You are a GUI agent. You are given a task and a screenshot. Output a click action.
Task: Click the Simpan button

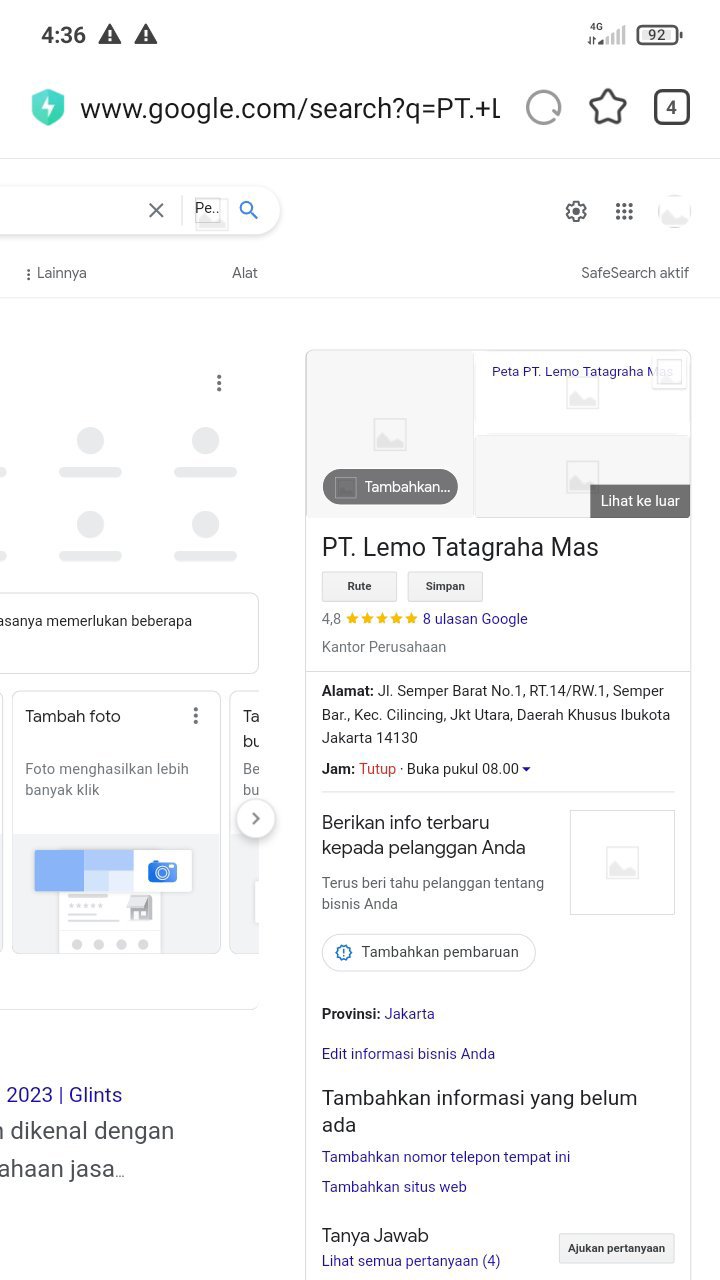click(x=445, y=586)
